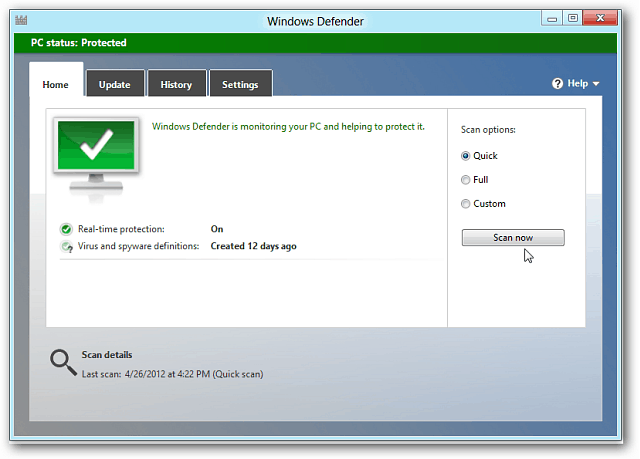Close the Windows Defender window
Screen dimensions: 640x459
pos(600,18)
